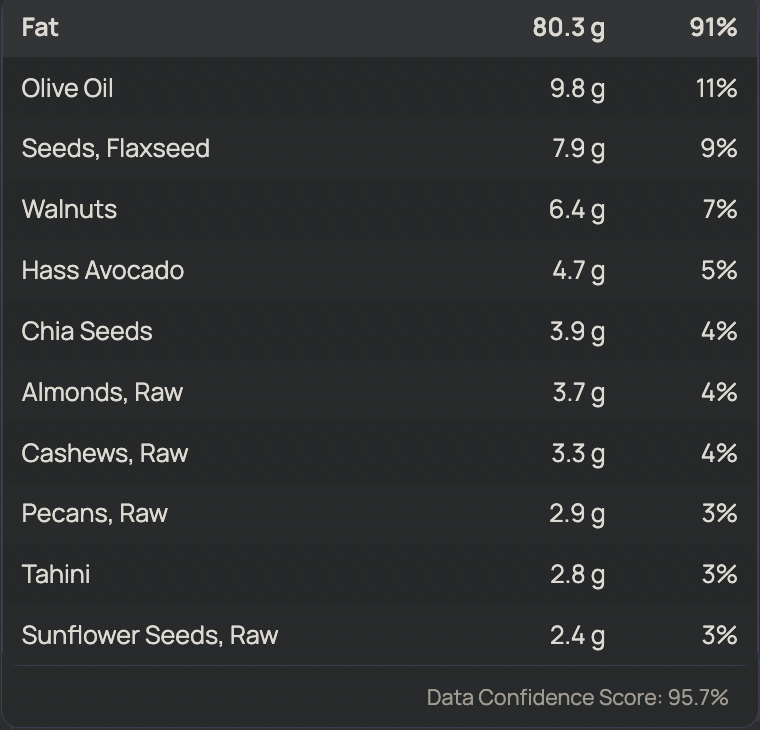Select the 9.8 g olive oil amount
The image size is (760, 730).
[x=577, y=88]
